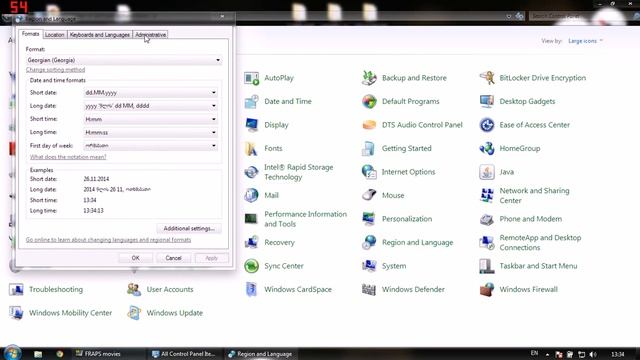This screenshot has width=640, height=360.
Task: Open the System icon
Action: click(369, 266)
